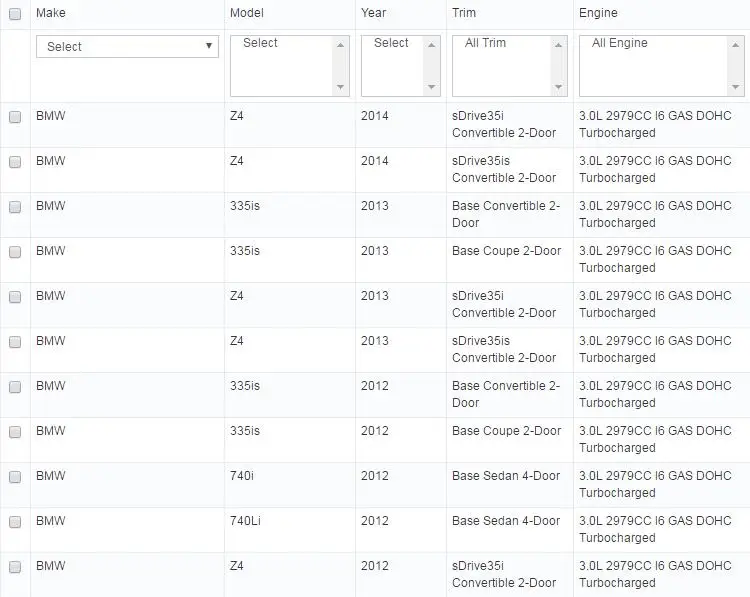This screenshot has height=597, width=750.
Task: Click Model listbox scroll-up arrow
Action: 341,45
